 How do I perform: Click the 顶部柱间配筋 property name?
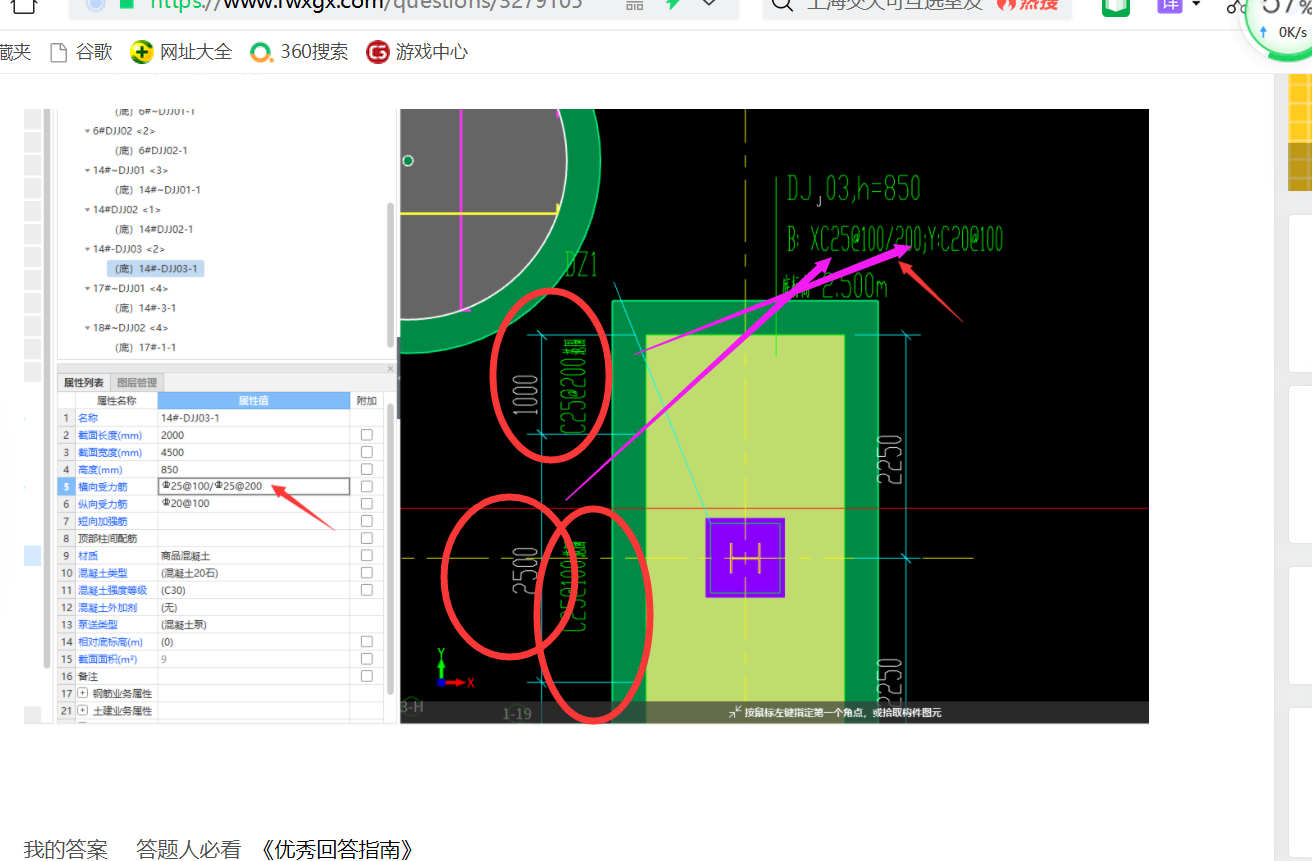[109, 538]
